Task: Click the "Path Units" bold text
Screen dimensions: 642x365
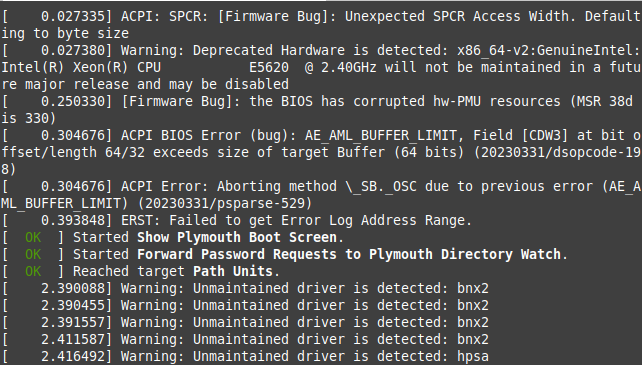Action: pos(233,272)
